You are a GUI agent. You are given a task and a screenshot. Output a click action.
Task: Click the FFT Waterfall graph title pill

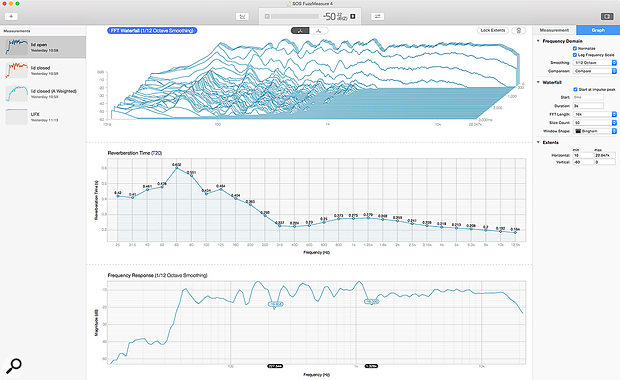[152, 30]
